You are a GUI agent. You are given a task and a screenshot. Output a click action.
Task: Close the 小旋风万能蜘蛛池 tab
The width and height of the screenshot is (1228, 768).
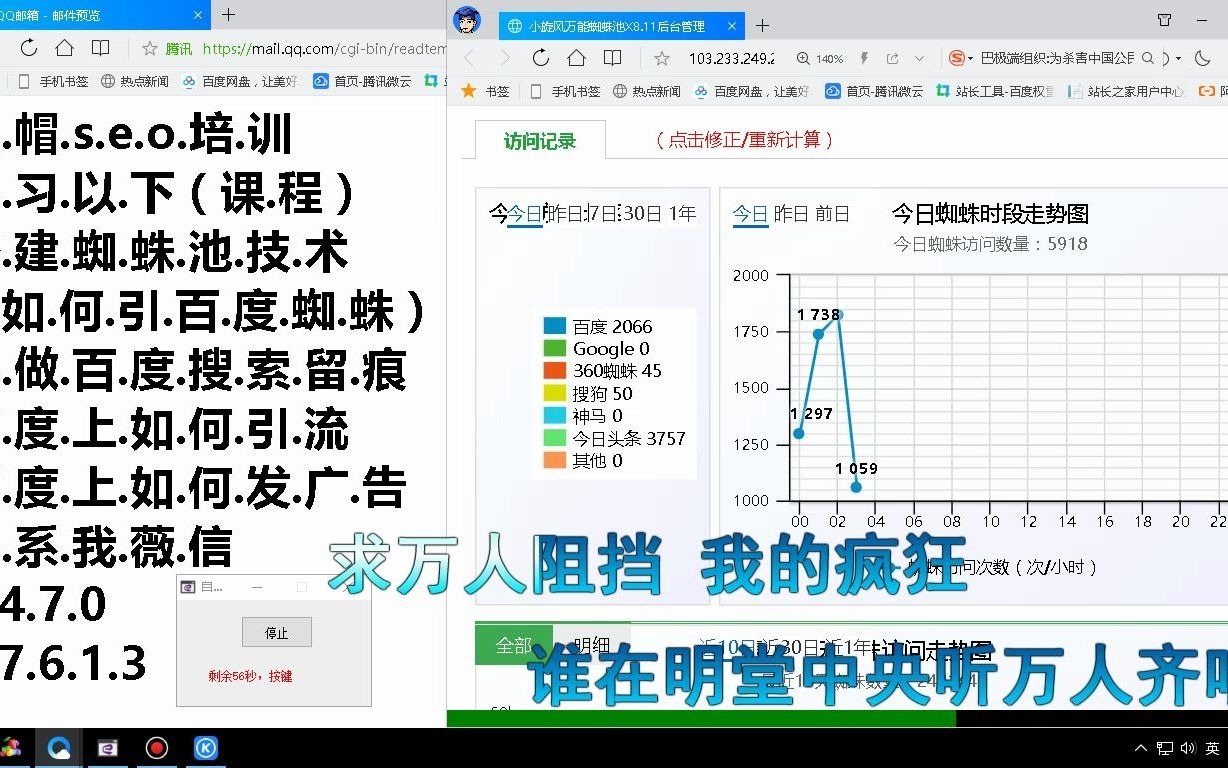pyautogui.click(x=732, y=26)
